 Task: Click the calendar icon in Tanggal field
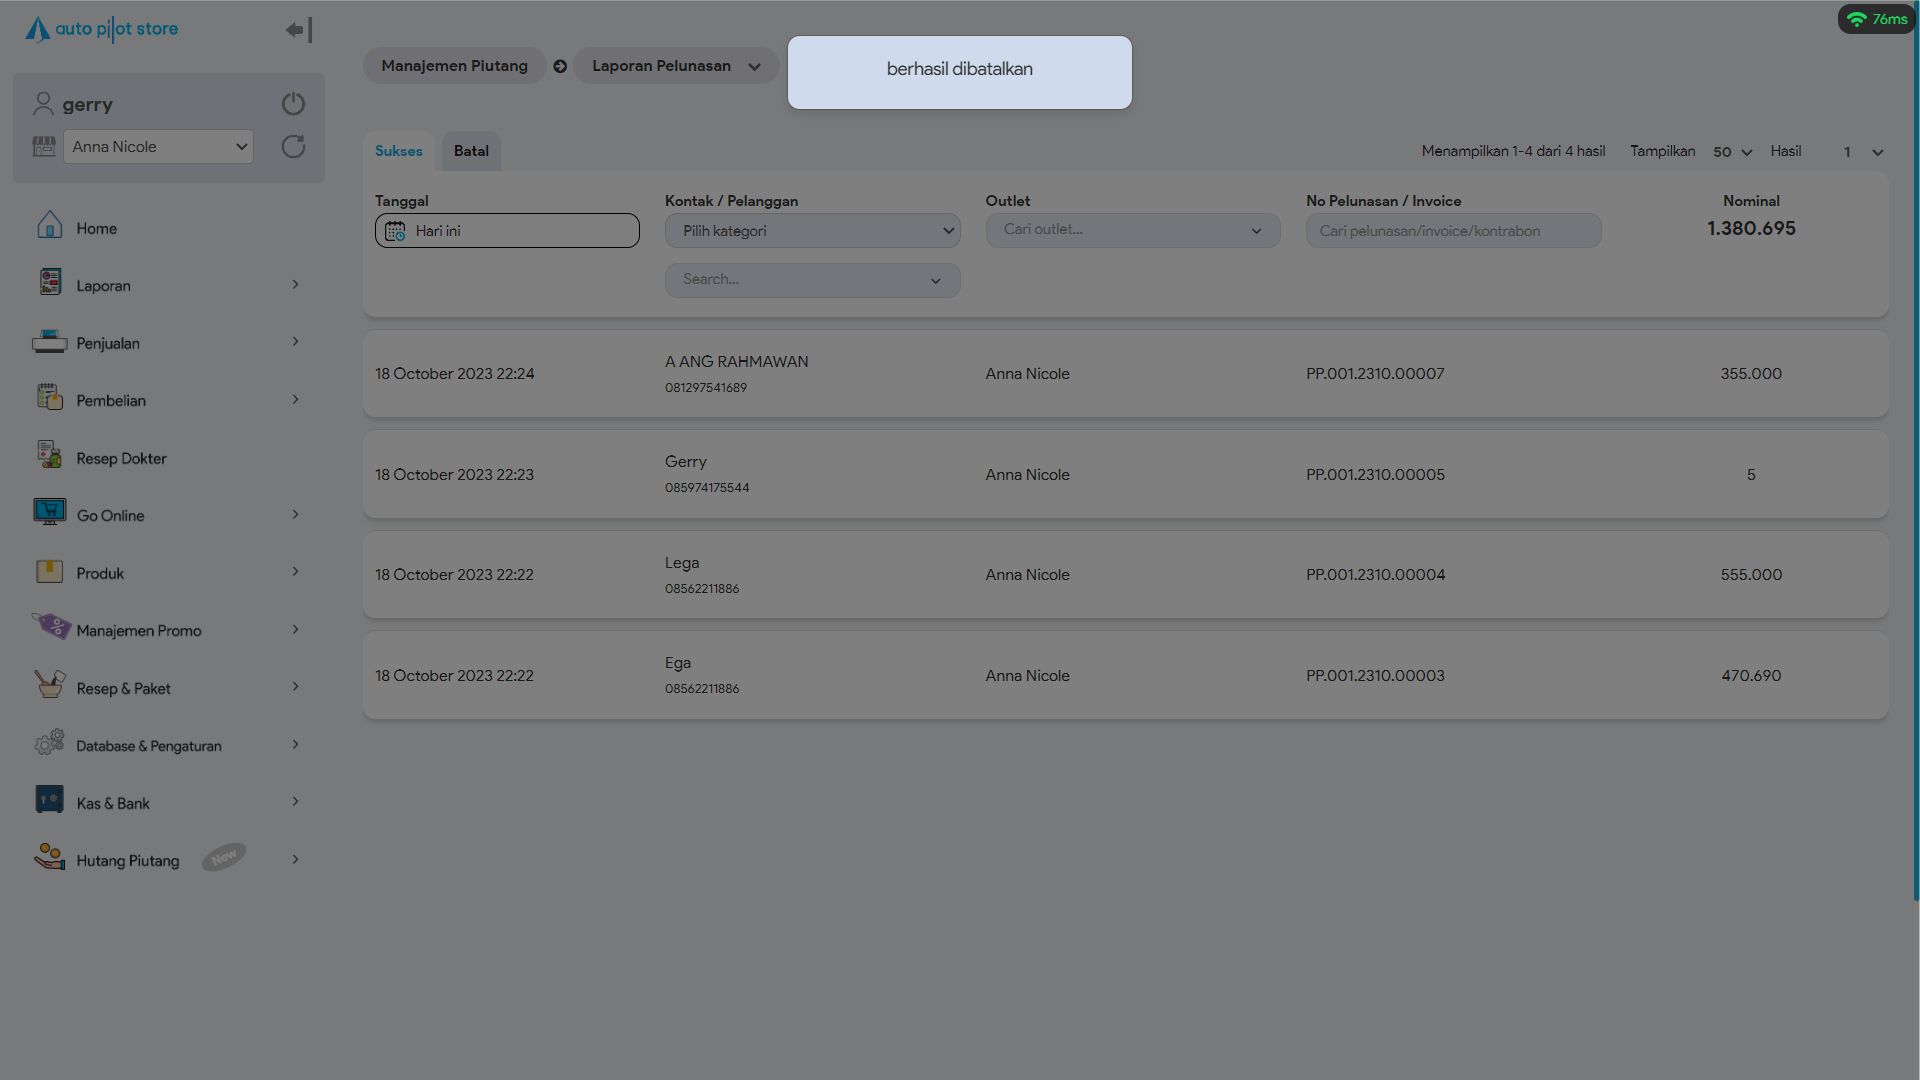pyautogui.click(x=395, y=231)
